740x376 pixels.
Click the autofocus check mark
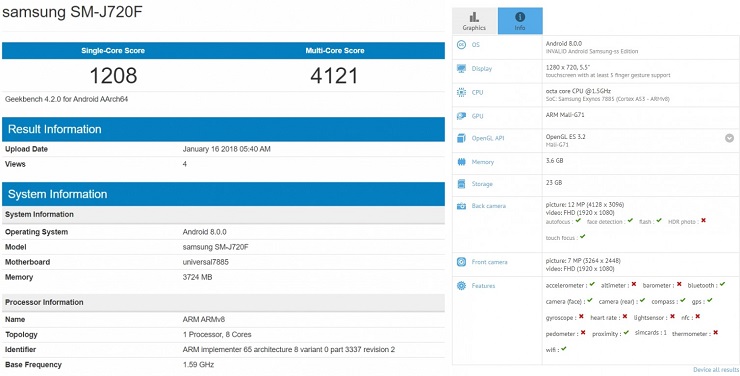click(x=578, y=221)
